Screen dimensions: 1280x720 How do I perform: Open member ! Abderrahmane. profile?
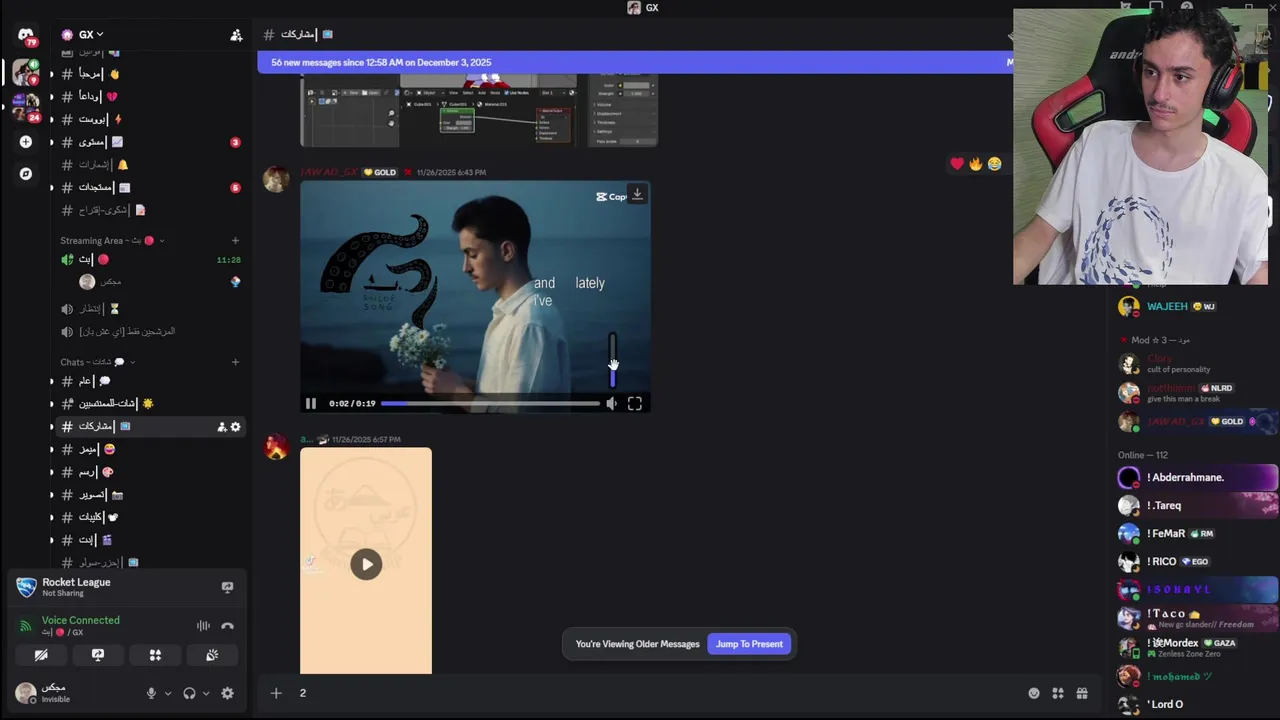[x=1196, y=478]
